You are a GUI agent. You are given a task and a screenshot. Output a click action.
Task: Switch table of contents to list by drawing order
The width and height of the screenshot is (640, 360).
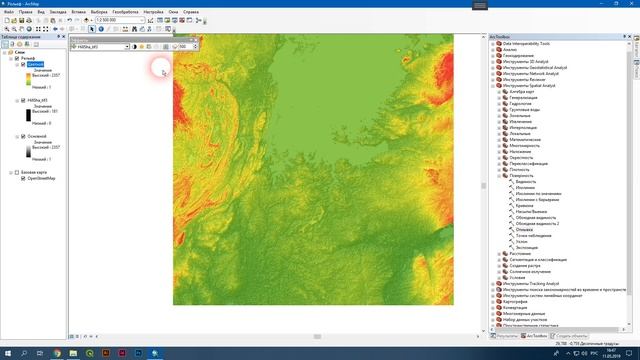pyautogui.click(x=5, y=44)
